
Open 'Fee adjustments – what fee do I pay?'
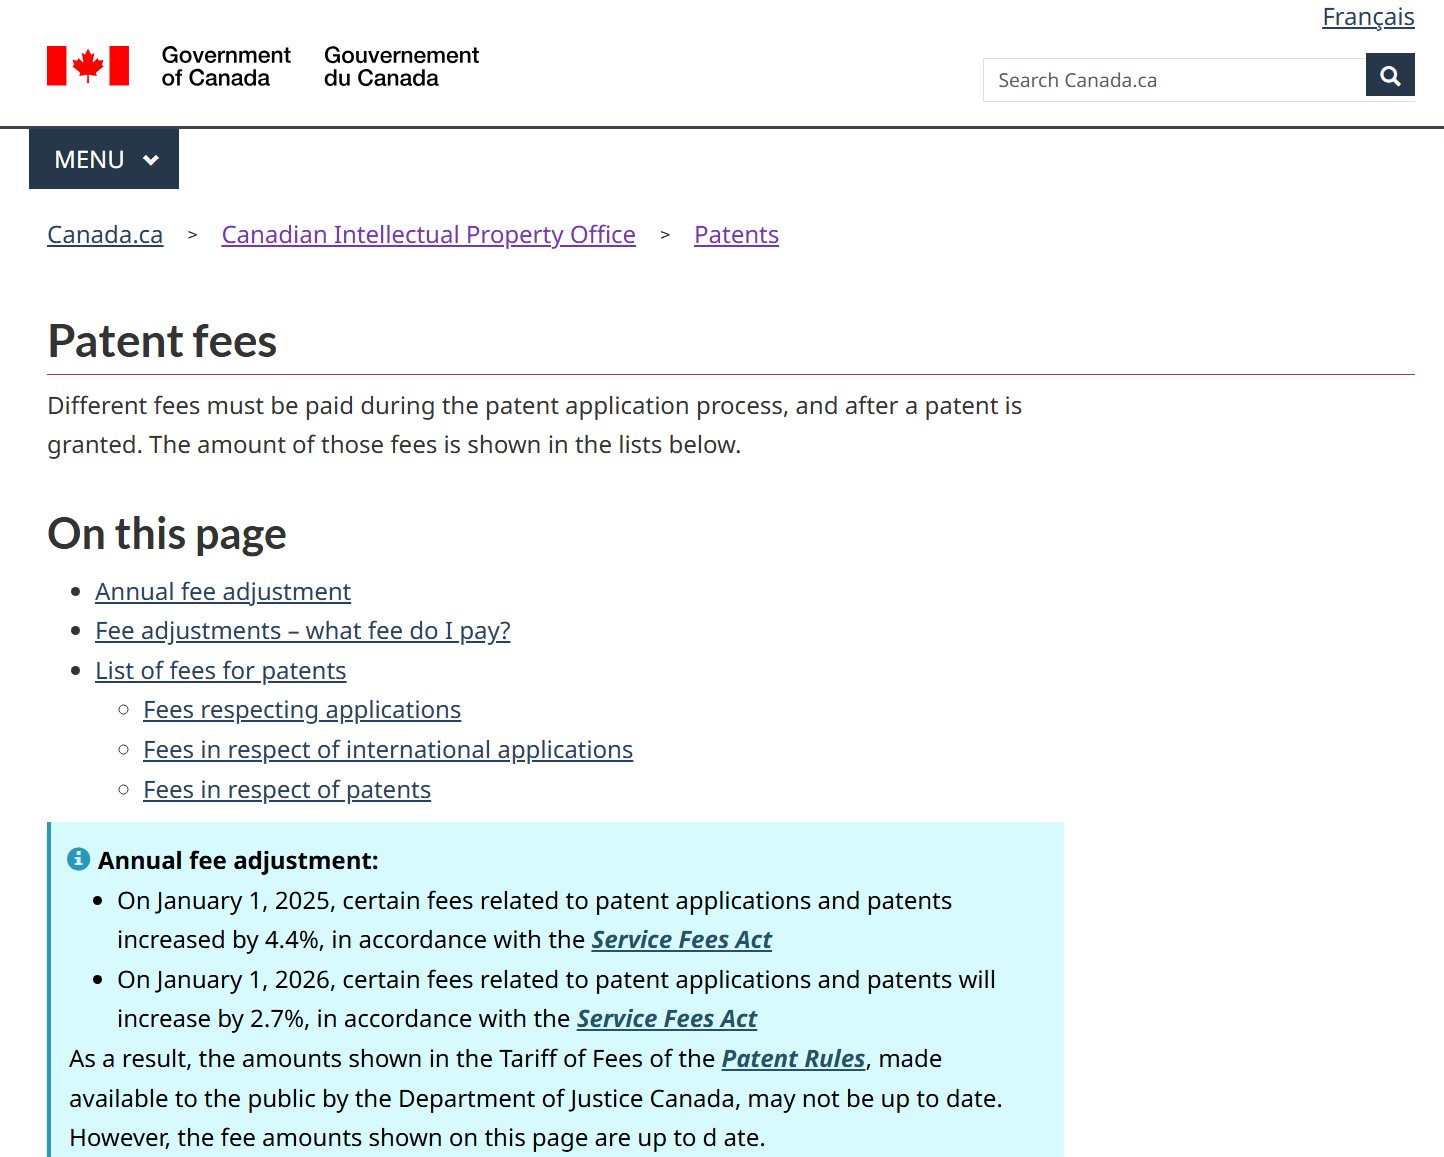(302, 631)
